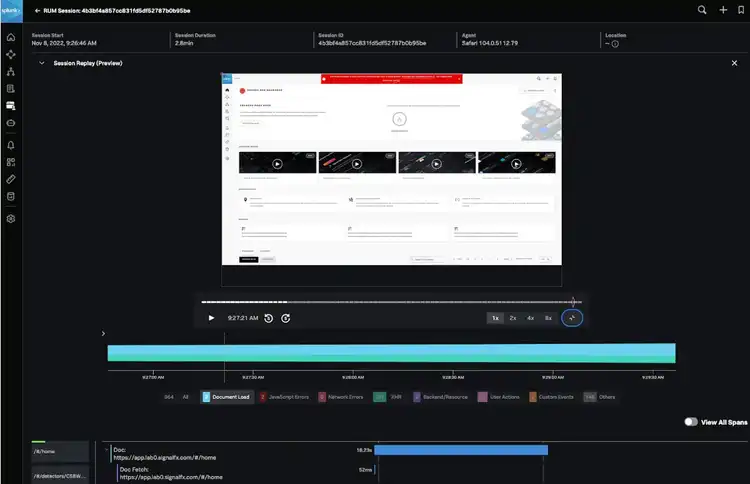750x484 pixels.
Task: Open the Settings gear icon in the sidebar
Action: click(x=11, y=219)
